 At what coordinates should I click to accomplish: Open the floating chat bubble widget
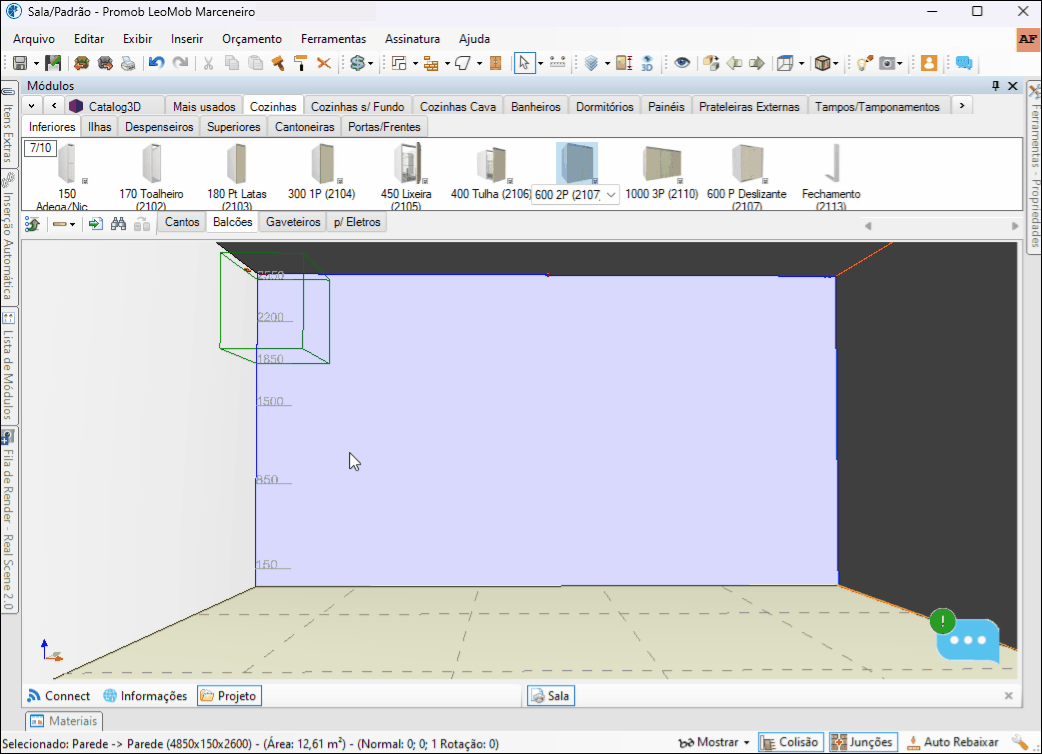click(968, 640)
